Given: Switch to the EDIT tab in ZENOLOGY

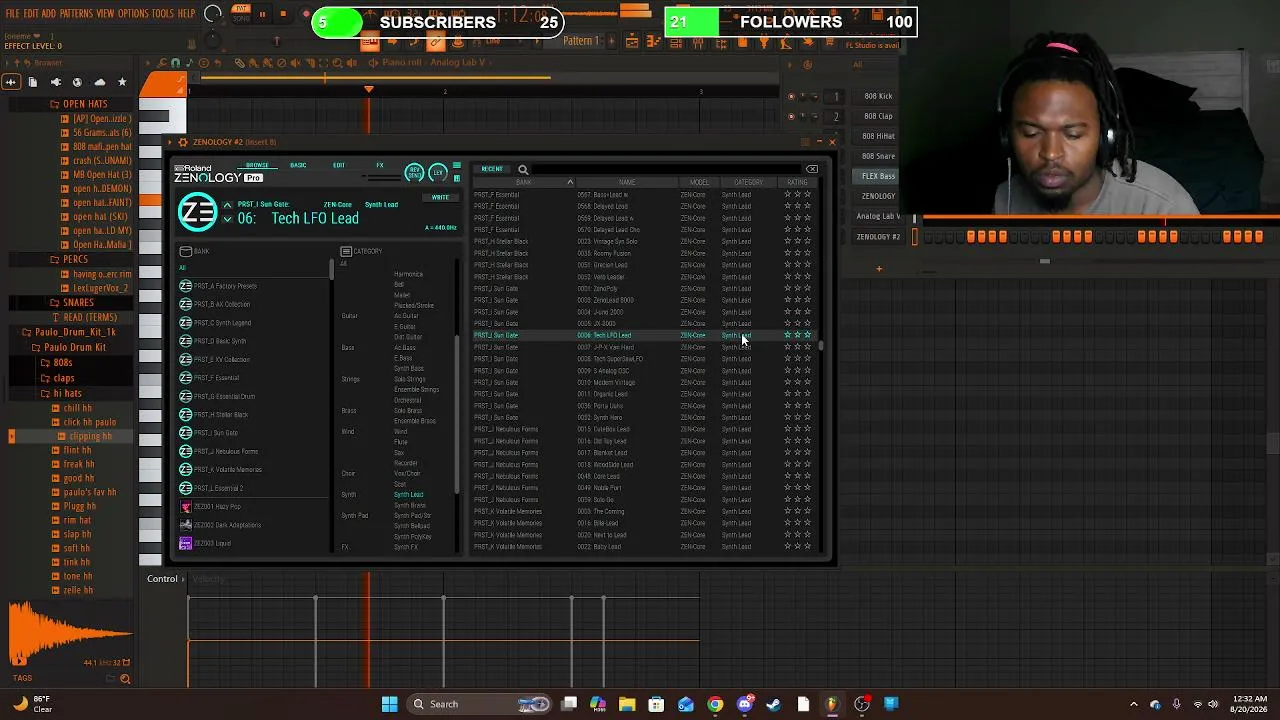Looking at the screenshot, I should (x=339, y=166).
